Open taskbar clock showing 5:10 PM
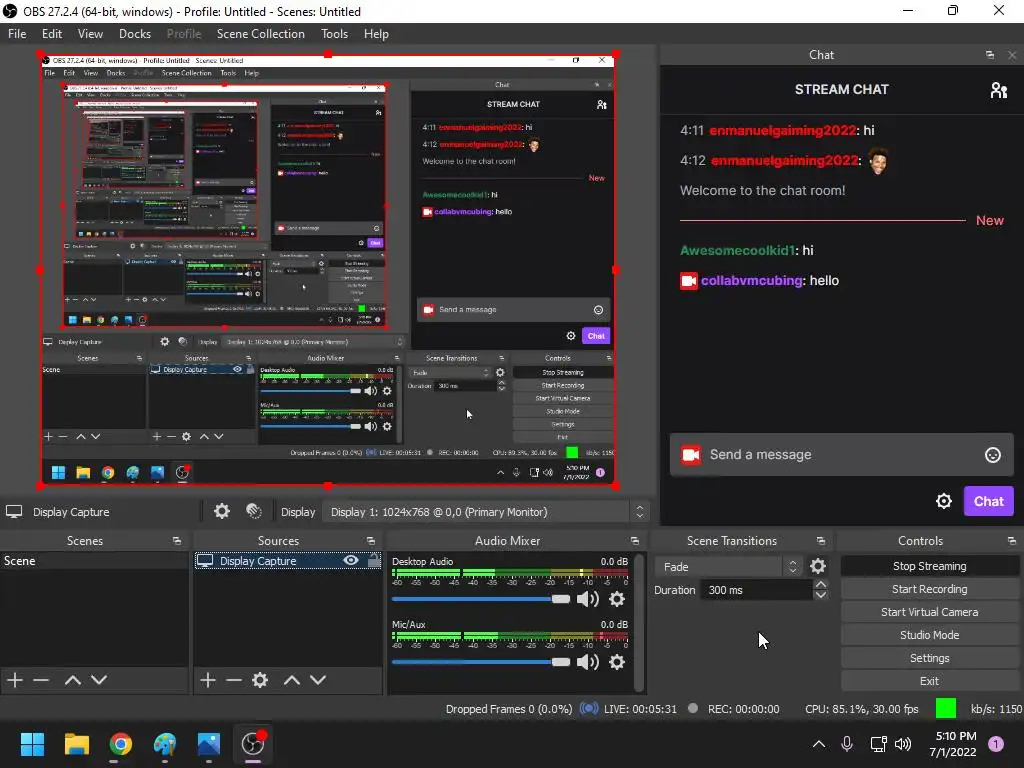The width and height of the screenshot is (1024, 768). point(953,744)
